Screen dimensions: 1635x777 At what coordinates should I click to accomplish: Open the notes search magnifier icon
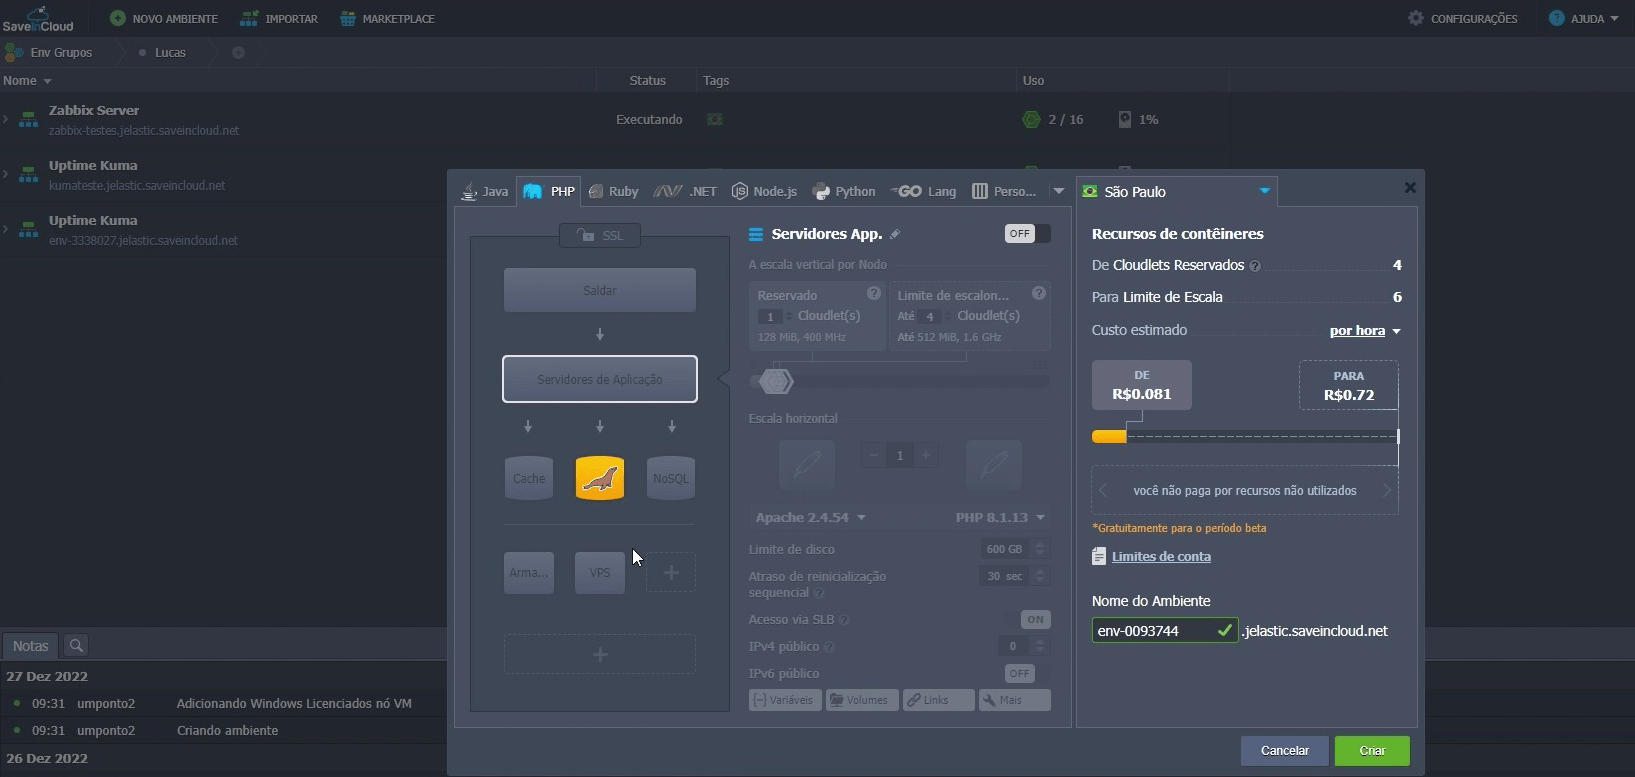[x=76, y=646]
